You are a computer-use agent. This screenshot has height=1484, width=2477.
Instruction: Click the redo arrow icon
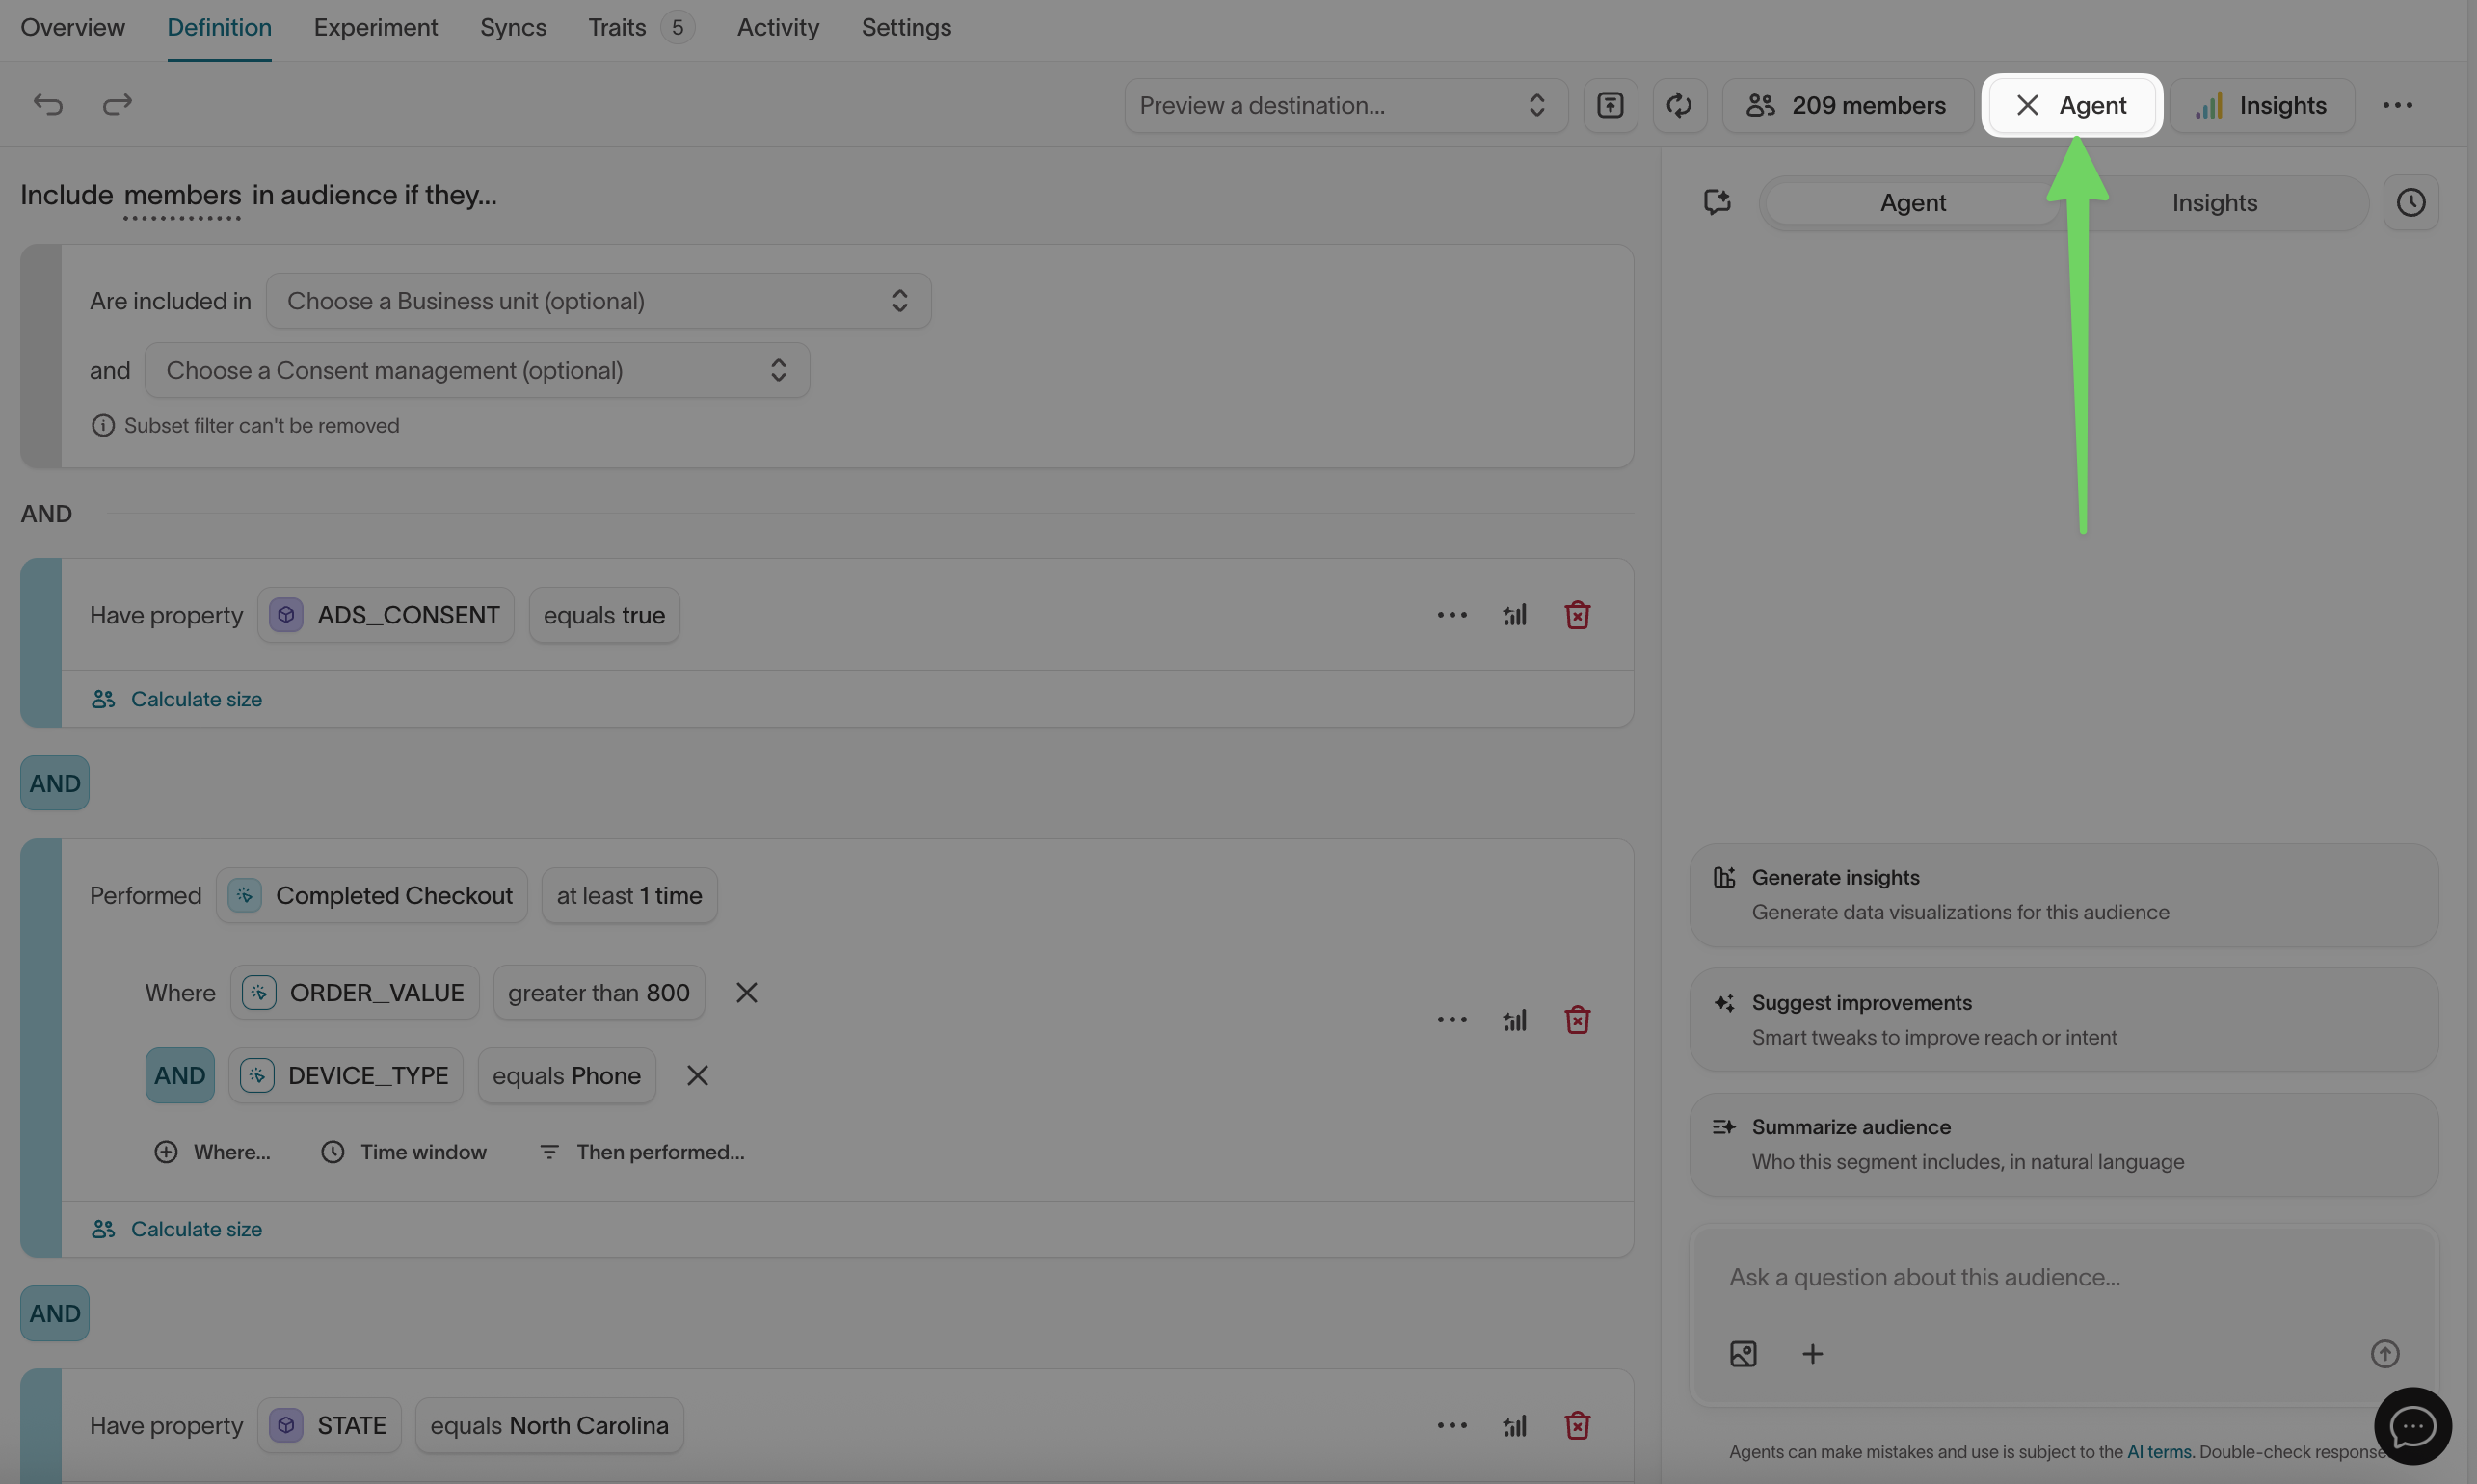(x=117, y=105)
